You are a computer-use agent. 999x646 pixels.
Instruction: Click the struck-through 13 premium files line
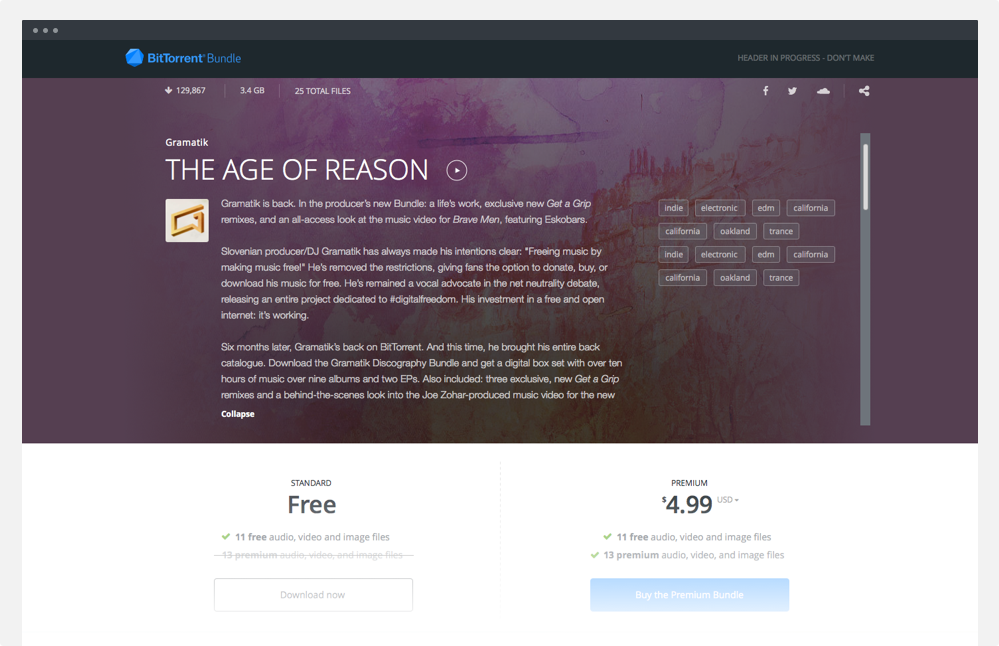(x=313, y=555)
